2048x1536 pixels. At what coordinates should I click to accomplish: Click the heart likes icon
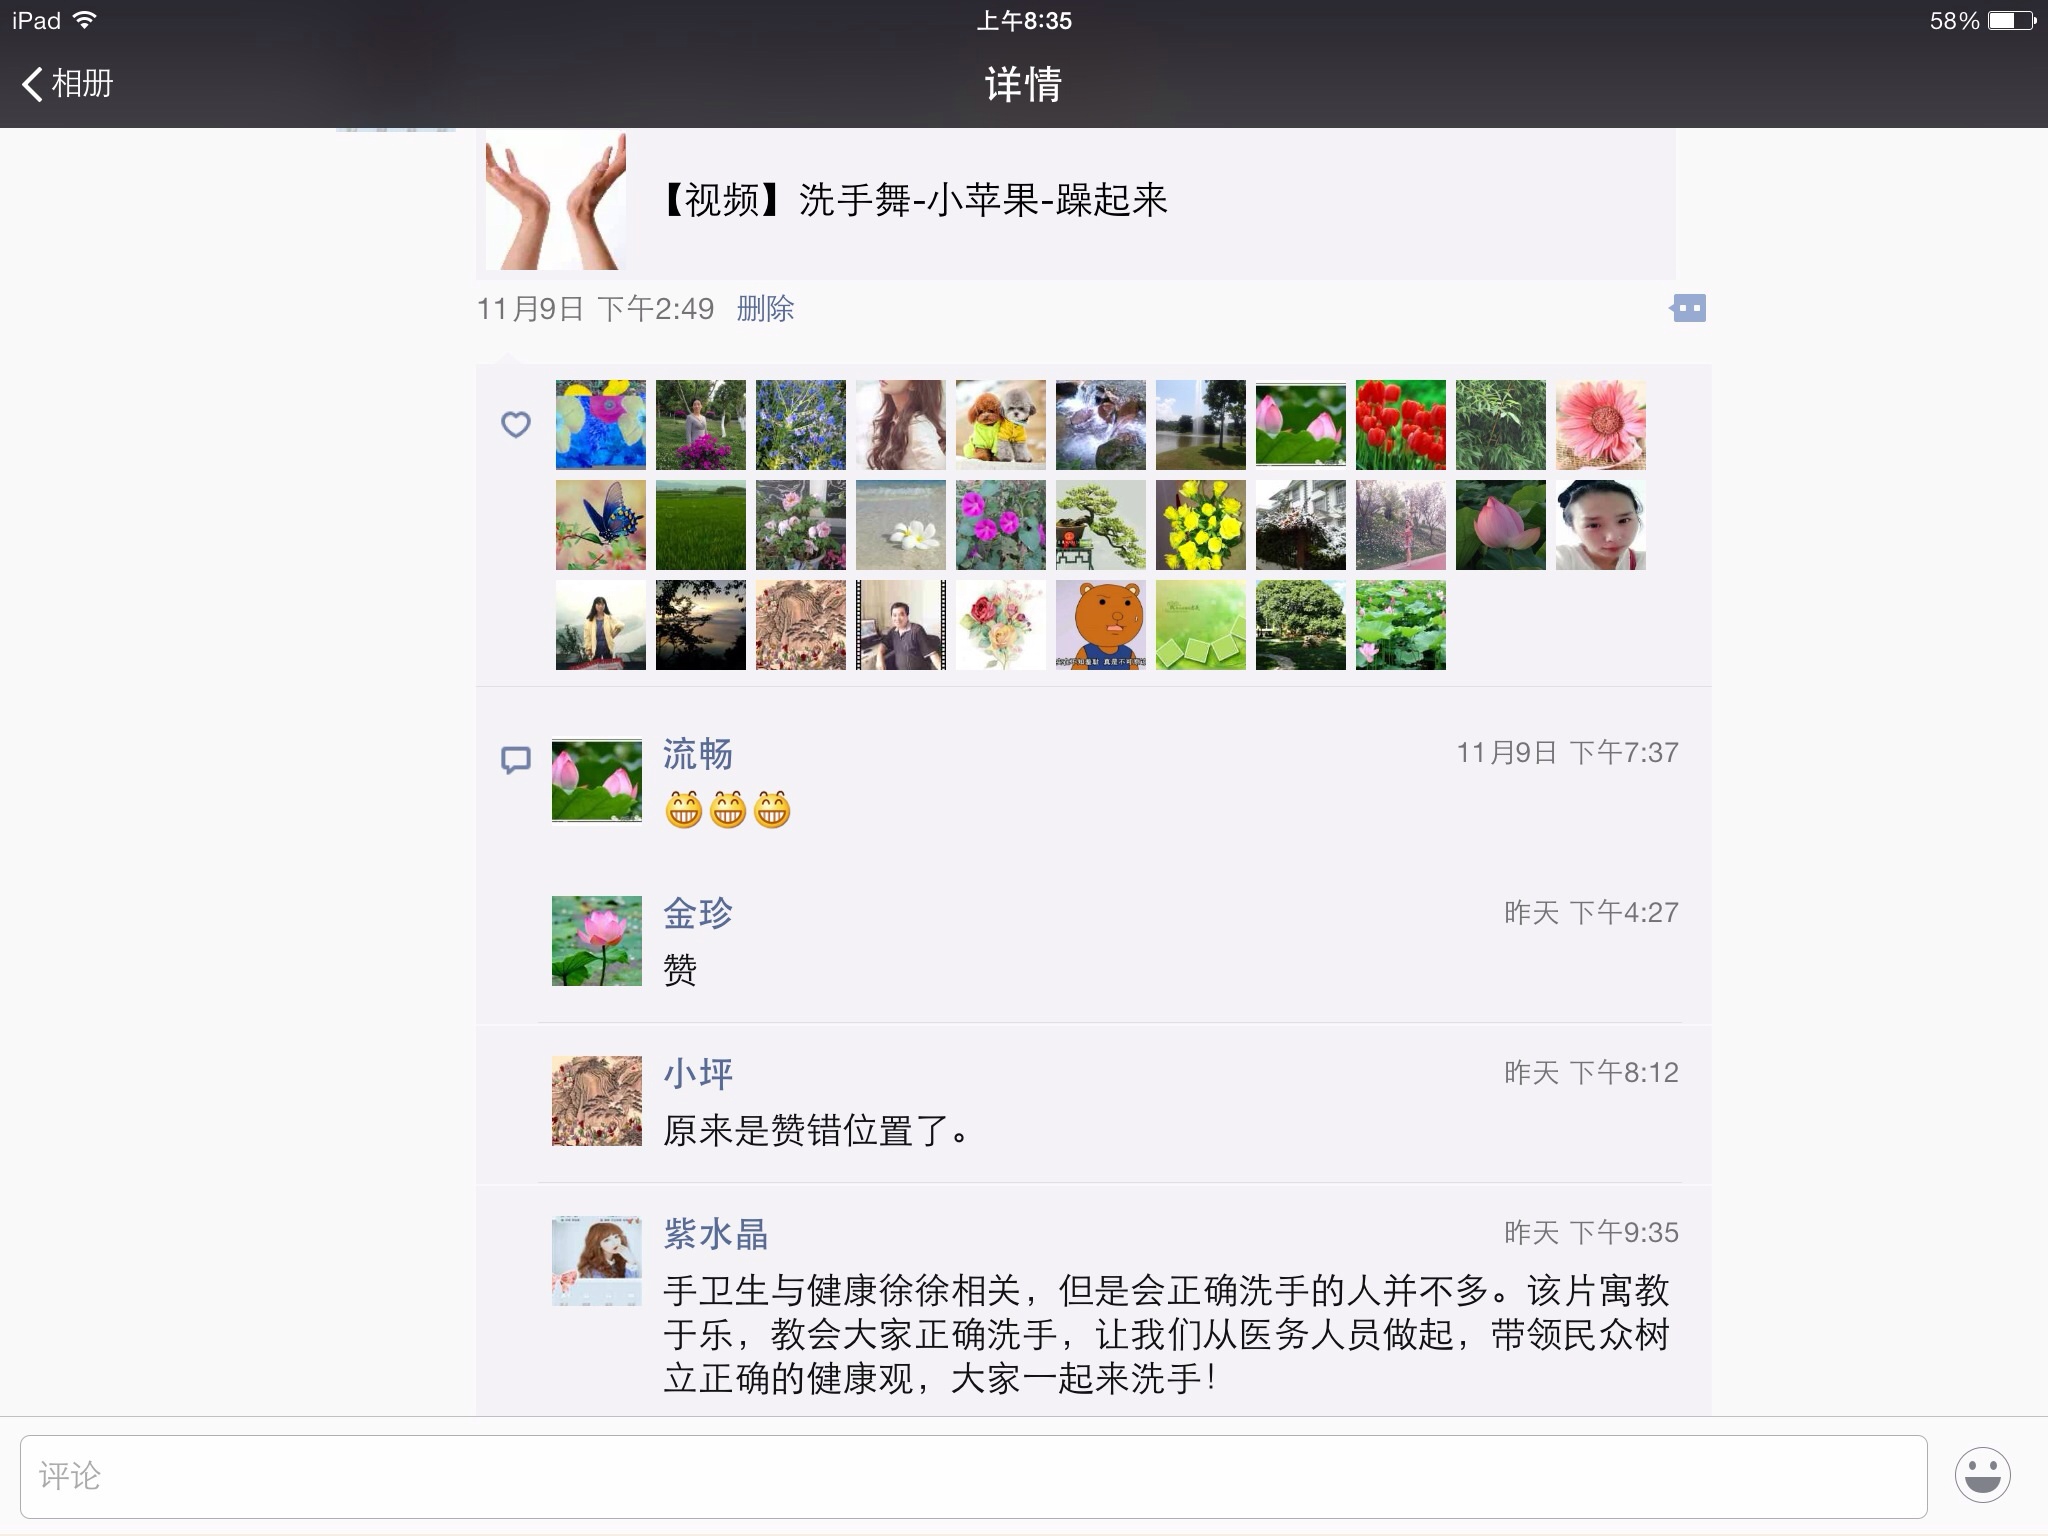click(x=516, y=425)
